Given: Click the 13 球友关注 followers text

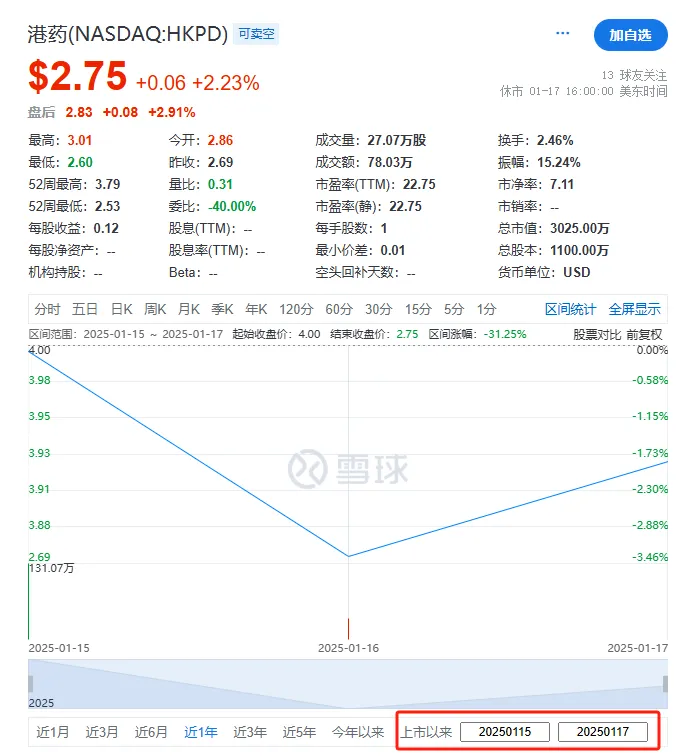Looking at the screenshot, I should point(634,75).
